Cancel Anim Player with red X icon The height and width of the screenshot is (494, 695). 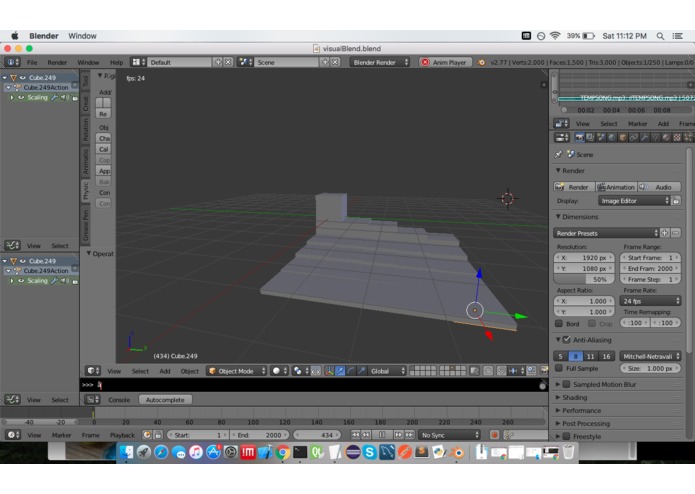(x=425, y=62)
